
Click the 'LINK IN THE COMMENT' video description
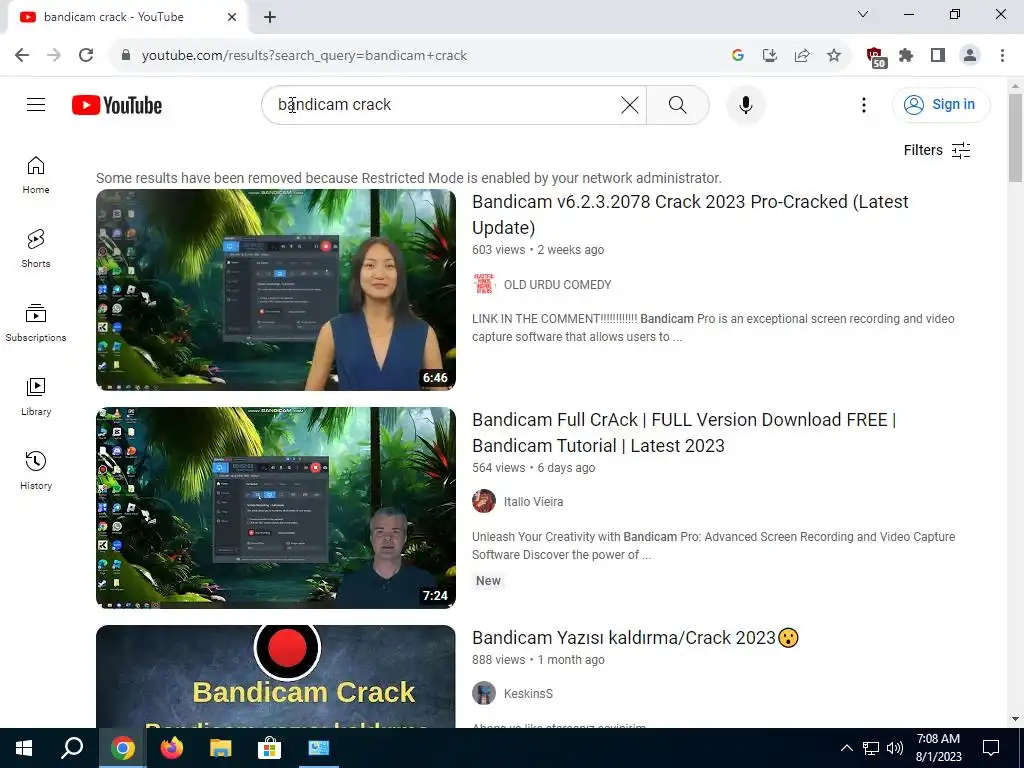(x=713, y=328)
